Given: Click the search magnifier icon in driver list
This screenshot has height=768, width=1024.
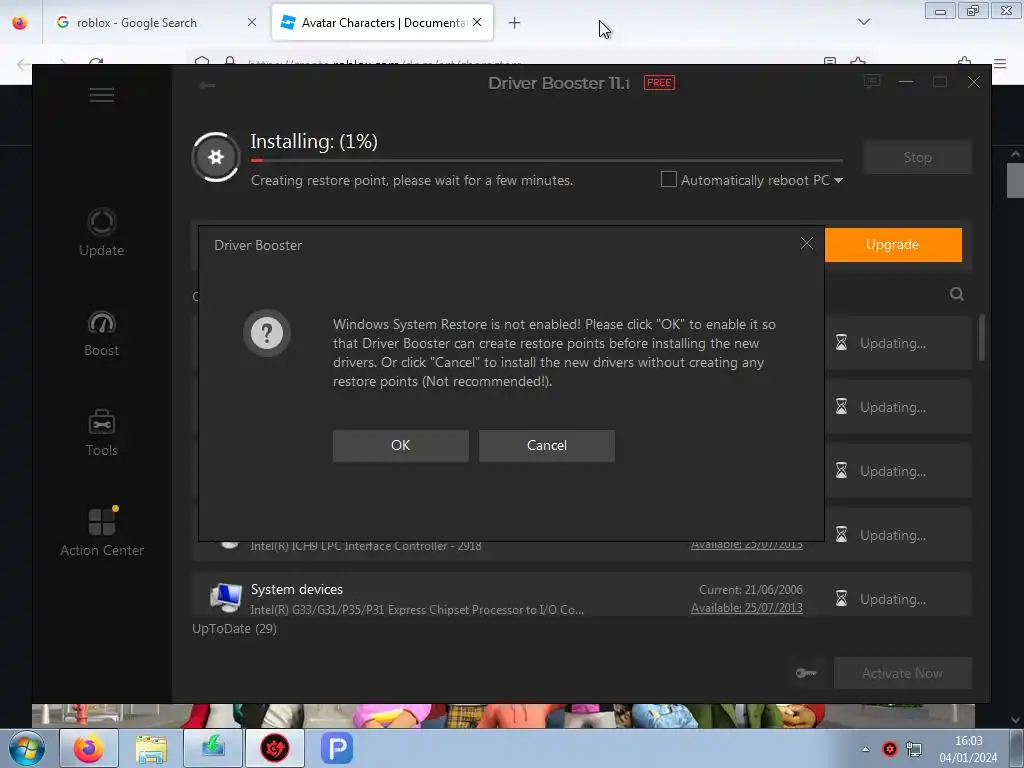Looking at the screenshot, I should tap(957, 294).
